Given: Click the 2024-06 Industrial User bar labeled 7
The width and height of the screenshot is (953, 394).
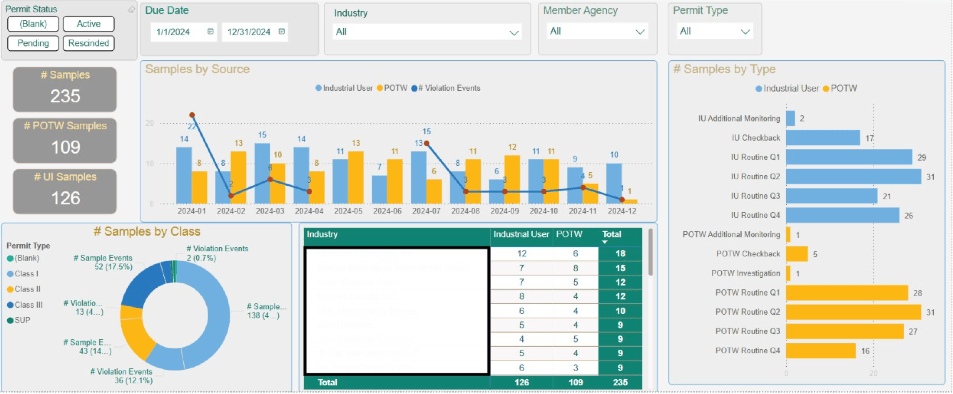Looking at the screenshot, I should [x=379, y=190].
